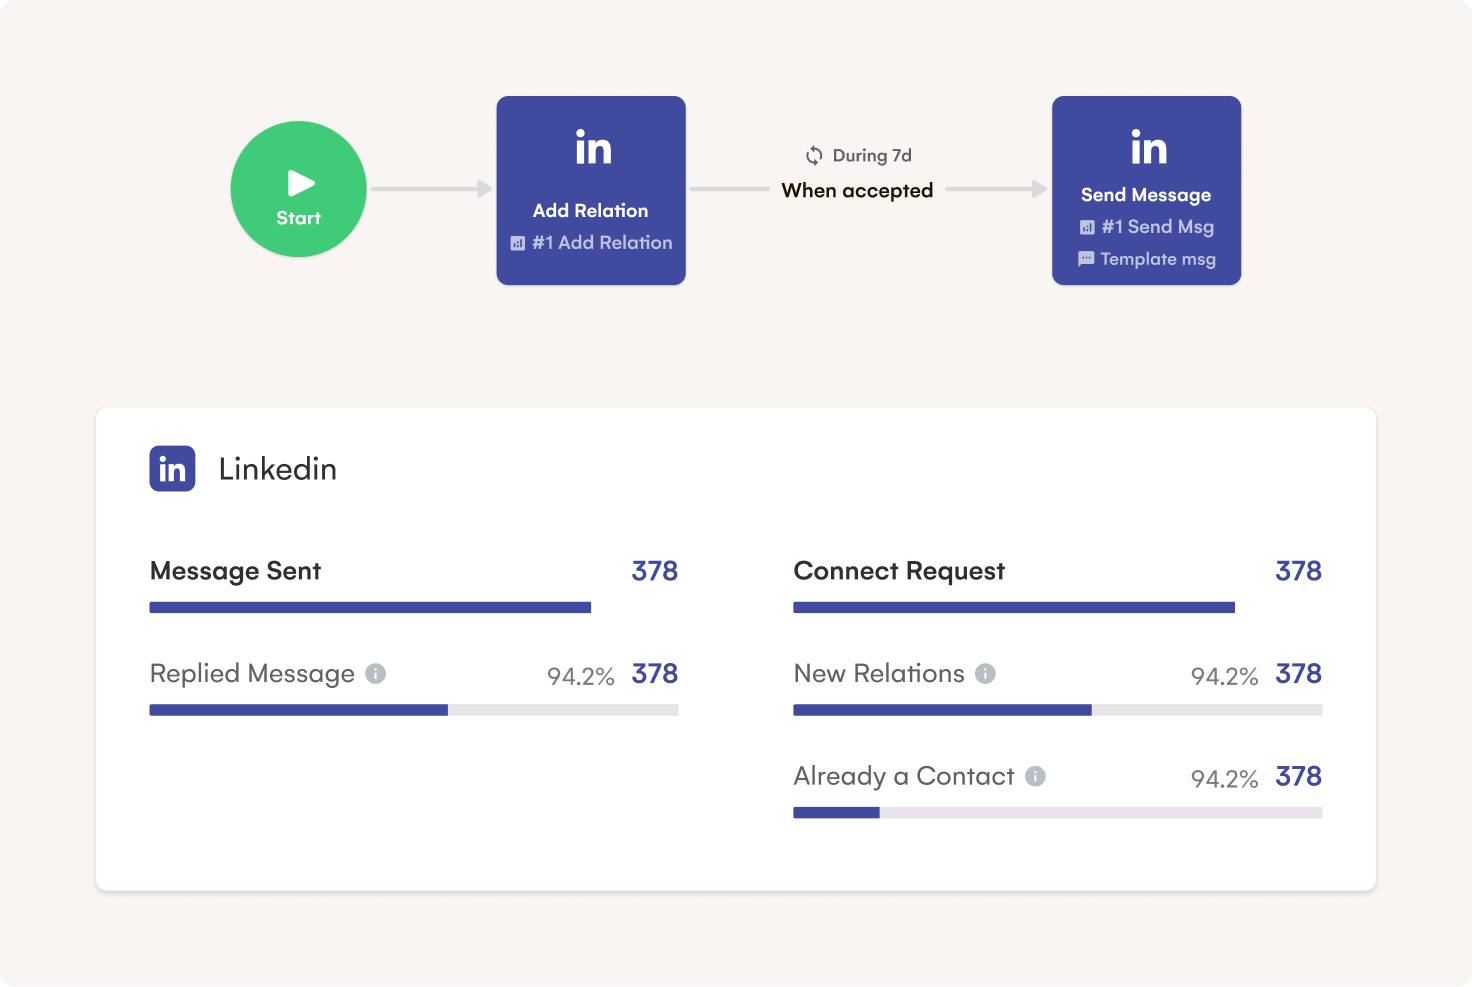
Task: Click the LinkedIn logo in Add Relation node
Action: [593, 148]
